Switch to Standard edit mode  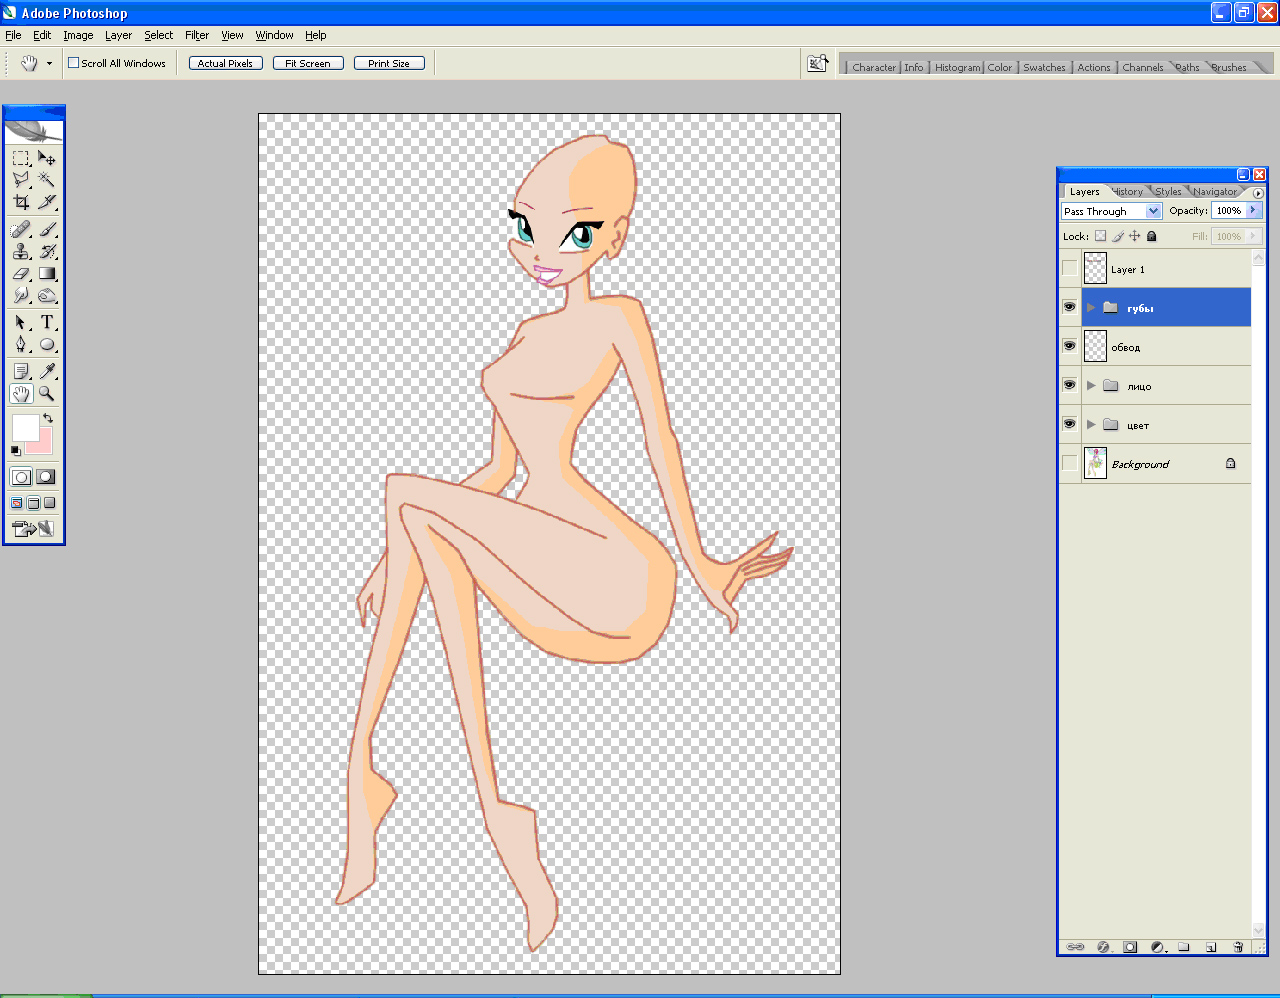(21, 477)
